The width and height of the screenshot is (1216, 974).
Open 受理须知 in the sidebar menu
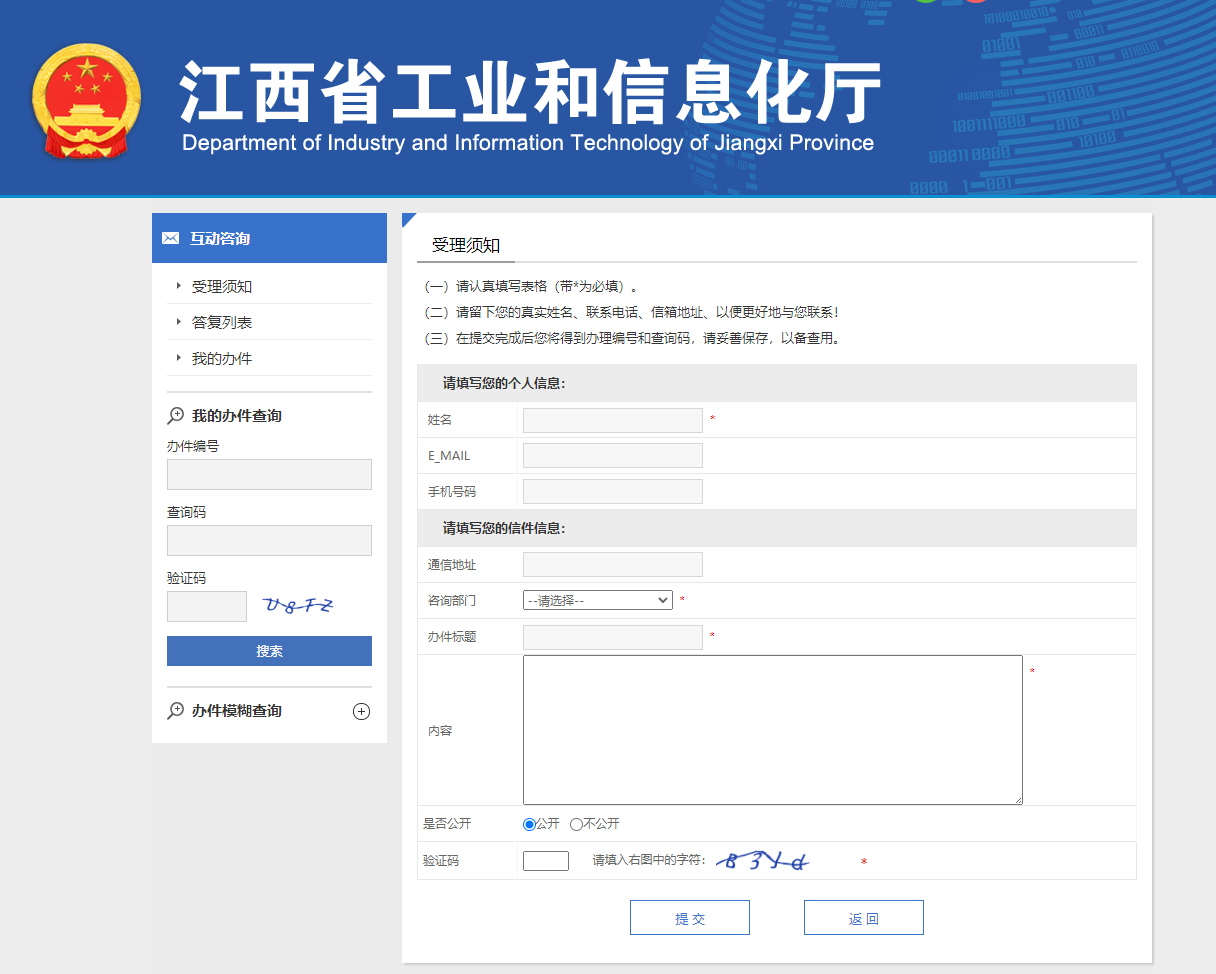pos(222,287)
